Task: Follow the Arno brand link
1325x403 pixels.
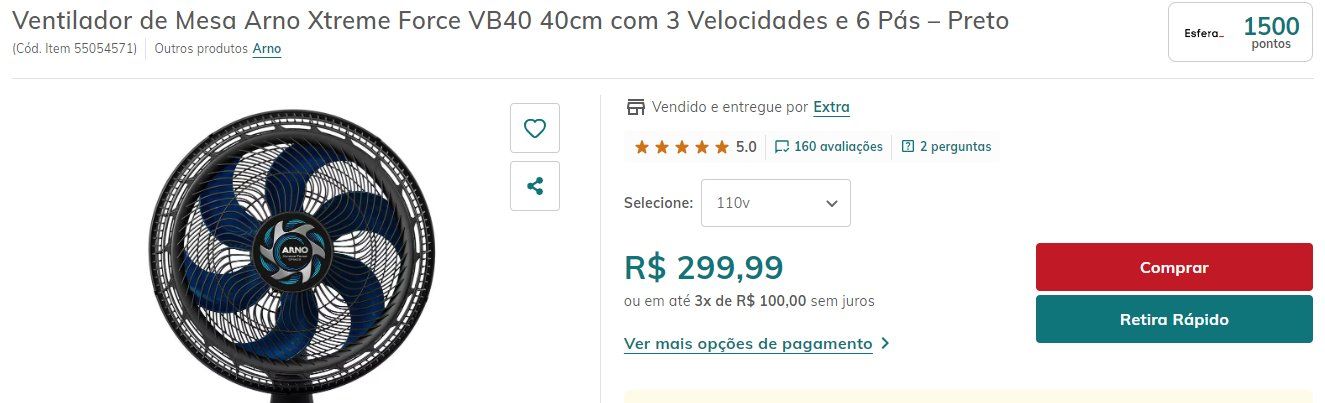Action: click(x=266, y=48)
